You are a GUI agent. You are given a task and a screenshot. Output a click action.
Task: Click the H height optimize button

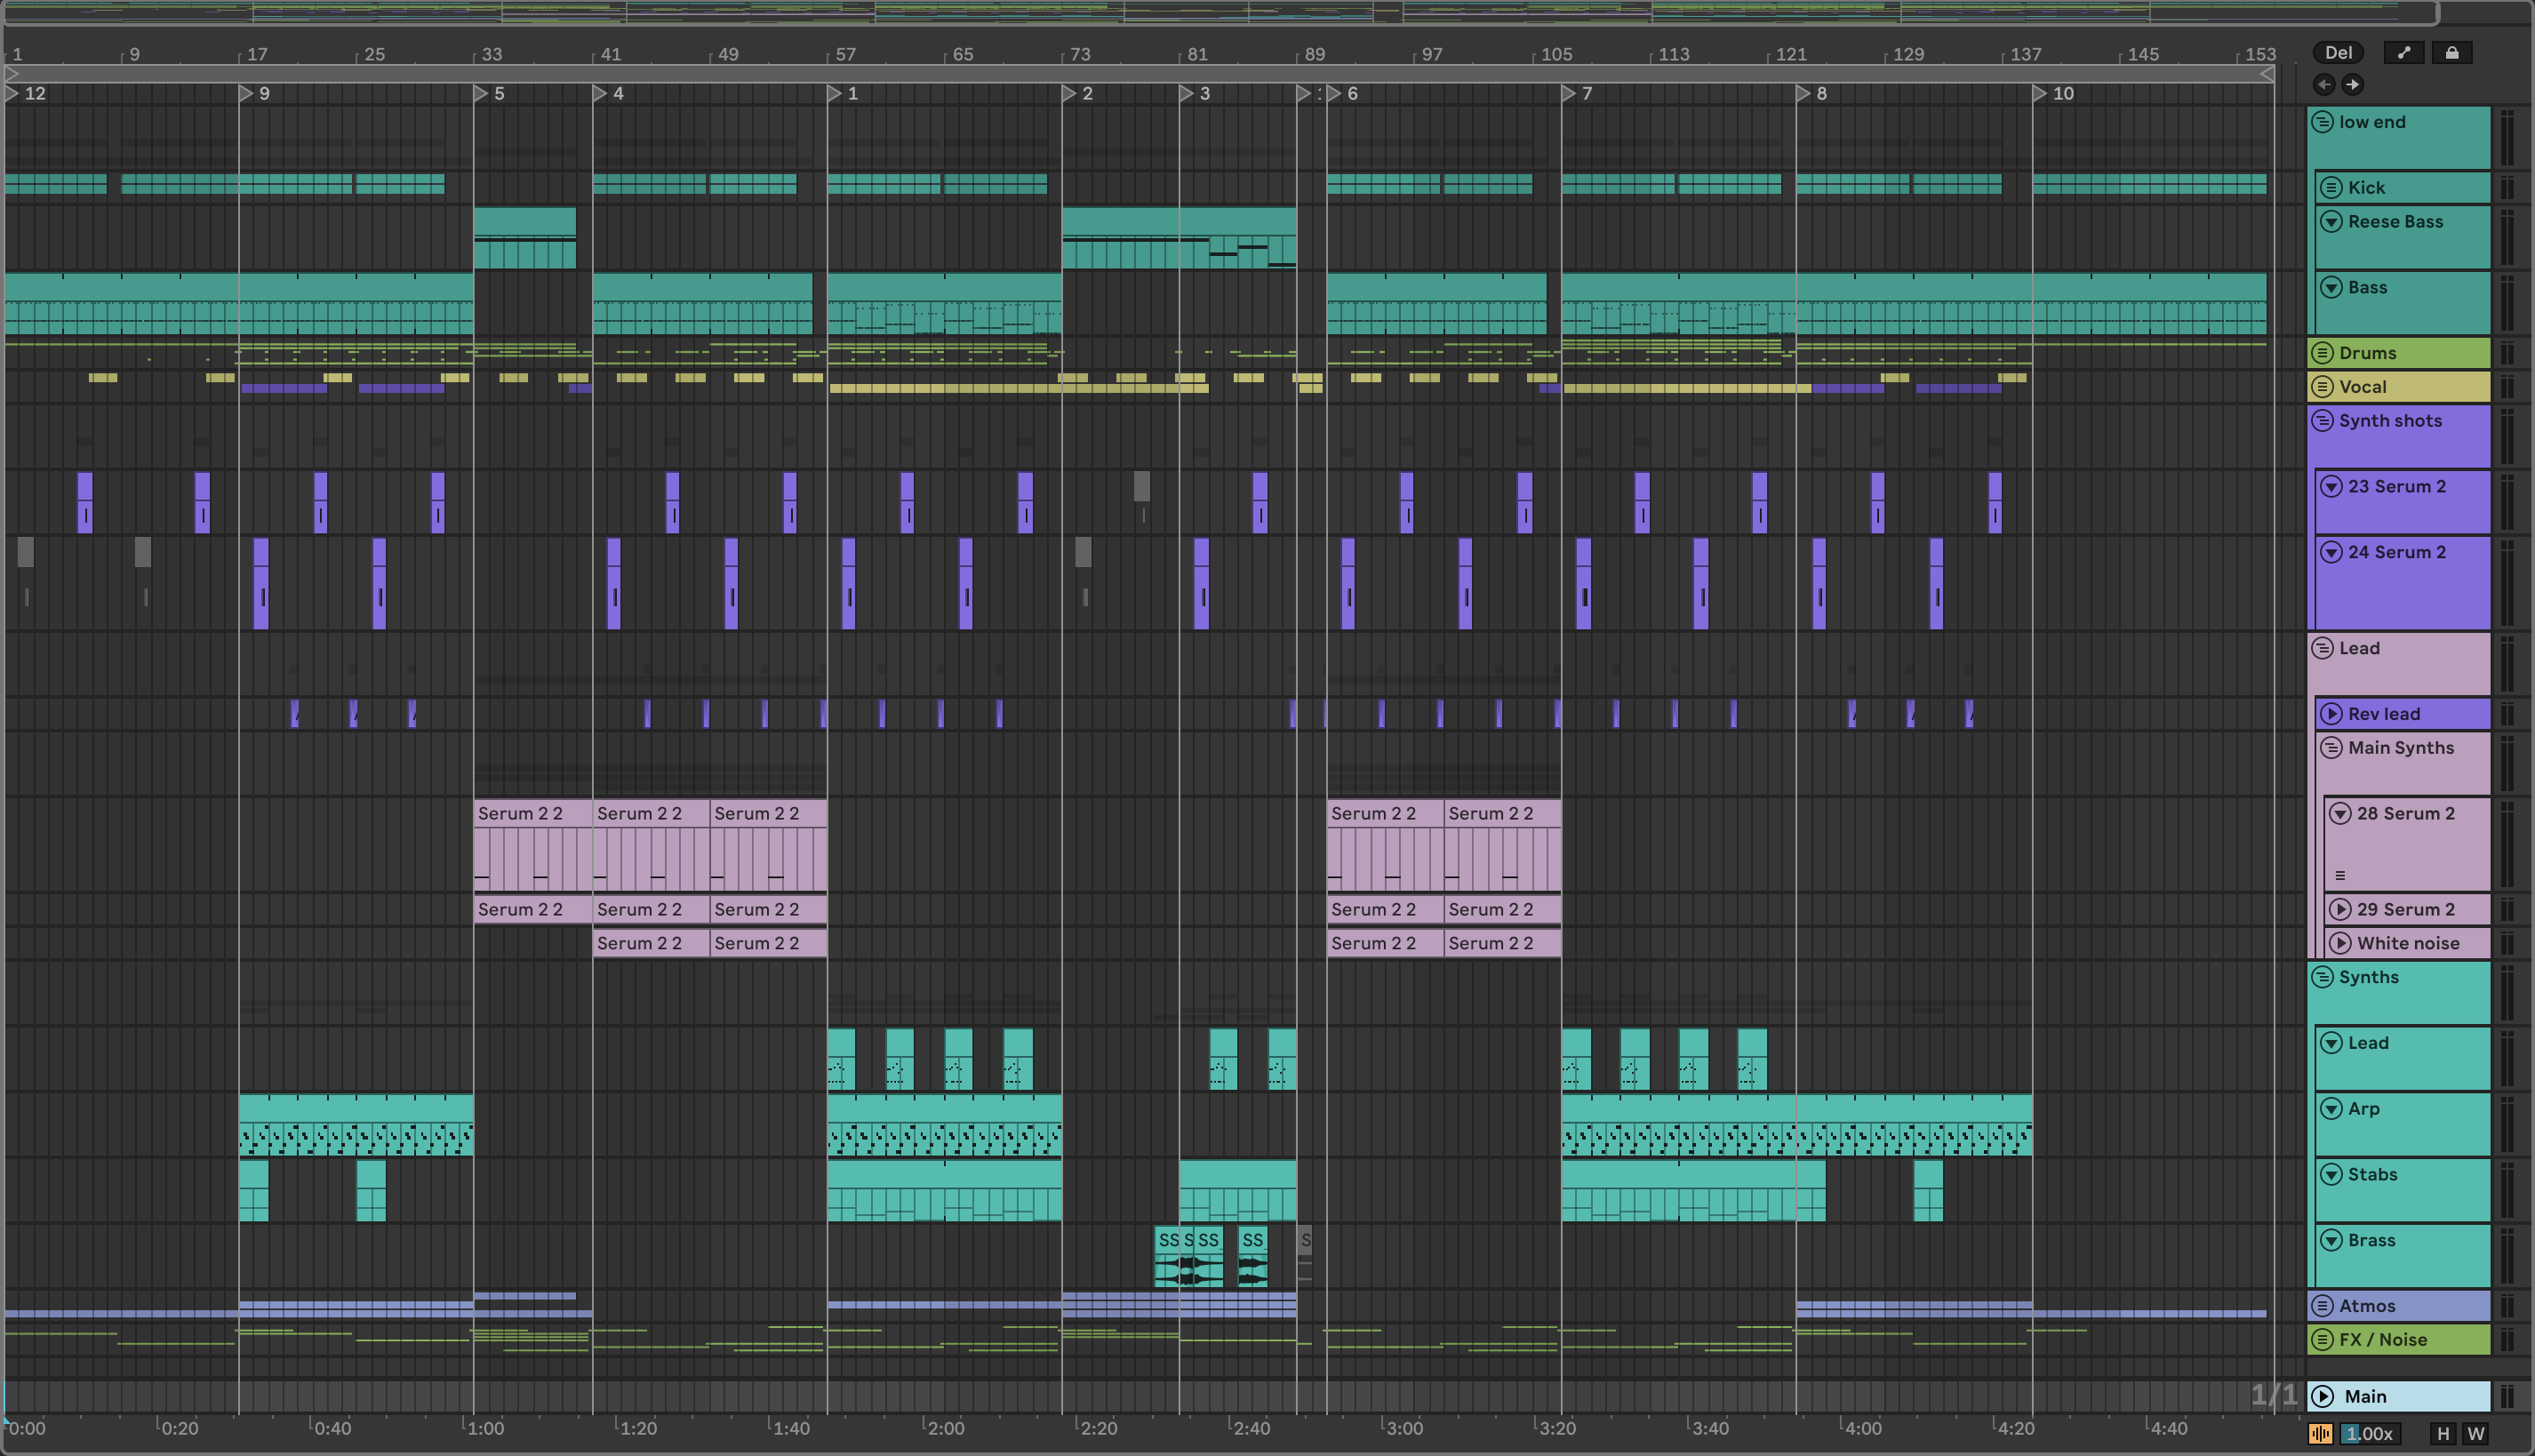[2443, 1433]
